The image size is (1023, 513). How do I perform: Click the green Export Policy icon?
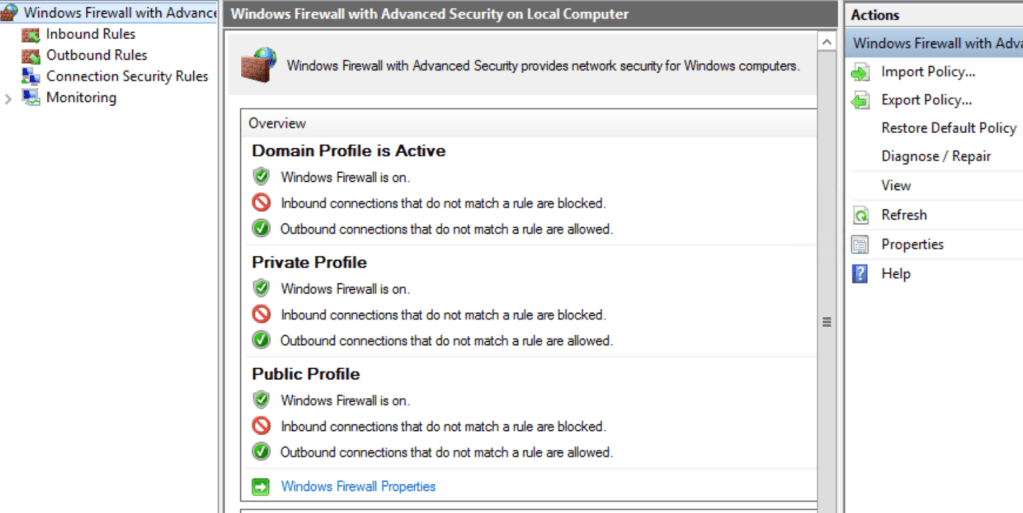click(x=860, y=101)
